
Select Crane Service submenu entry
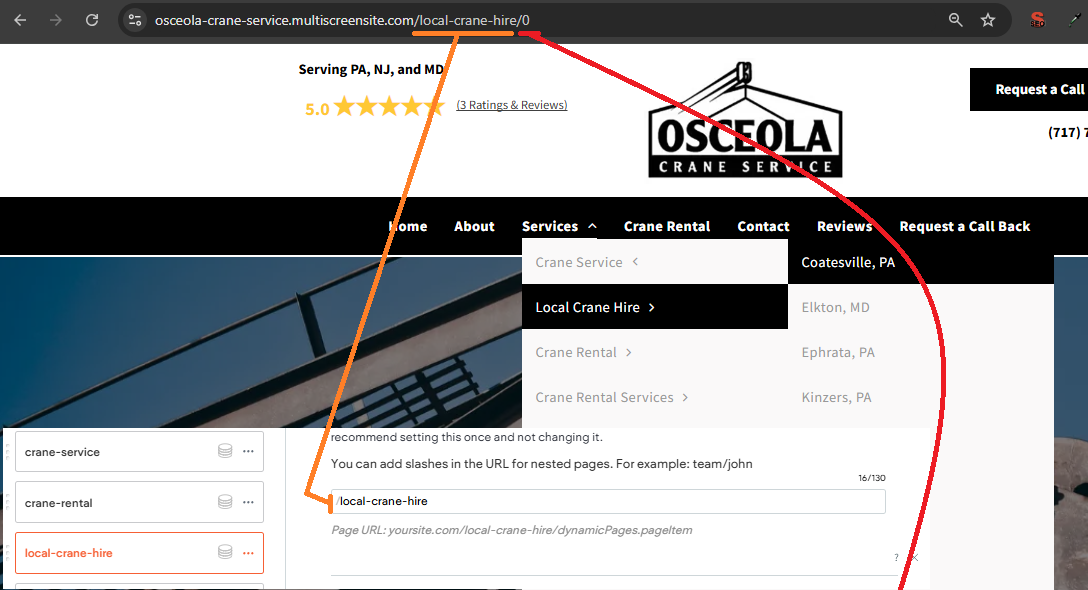[x=654, y=262]
